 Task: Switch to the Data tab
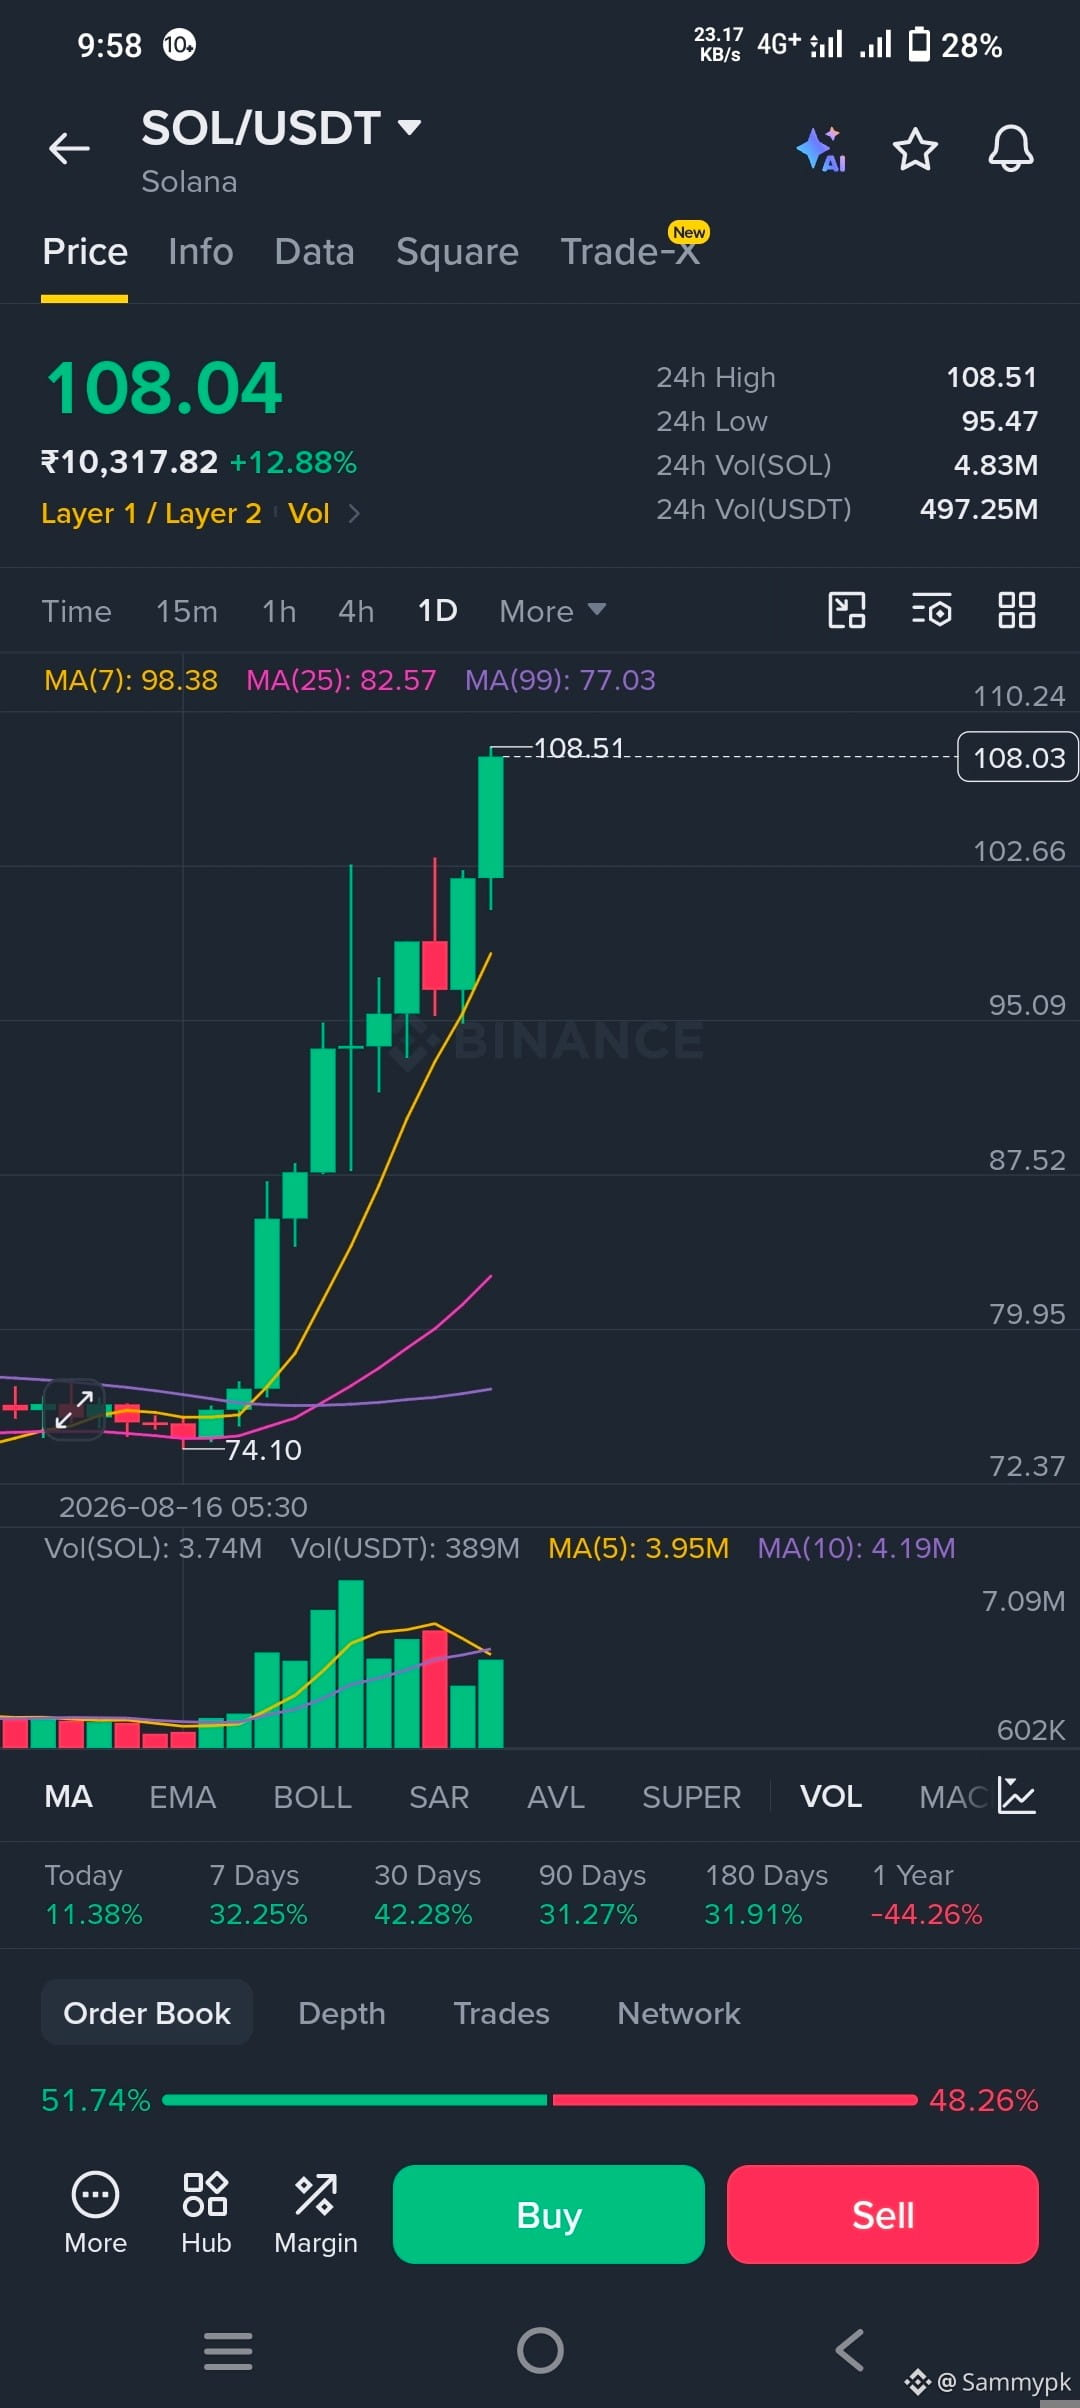tap(314, 252)
